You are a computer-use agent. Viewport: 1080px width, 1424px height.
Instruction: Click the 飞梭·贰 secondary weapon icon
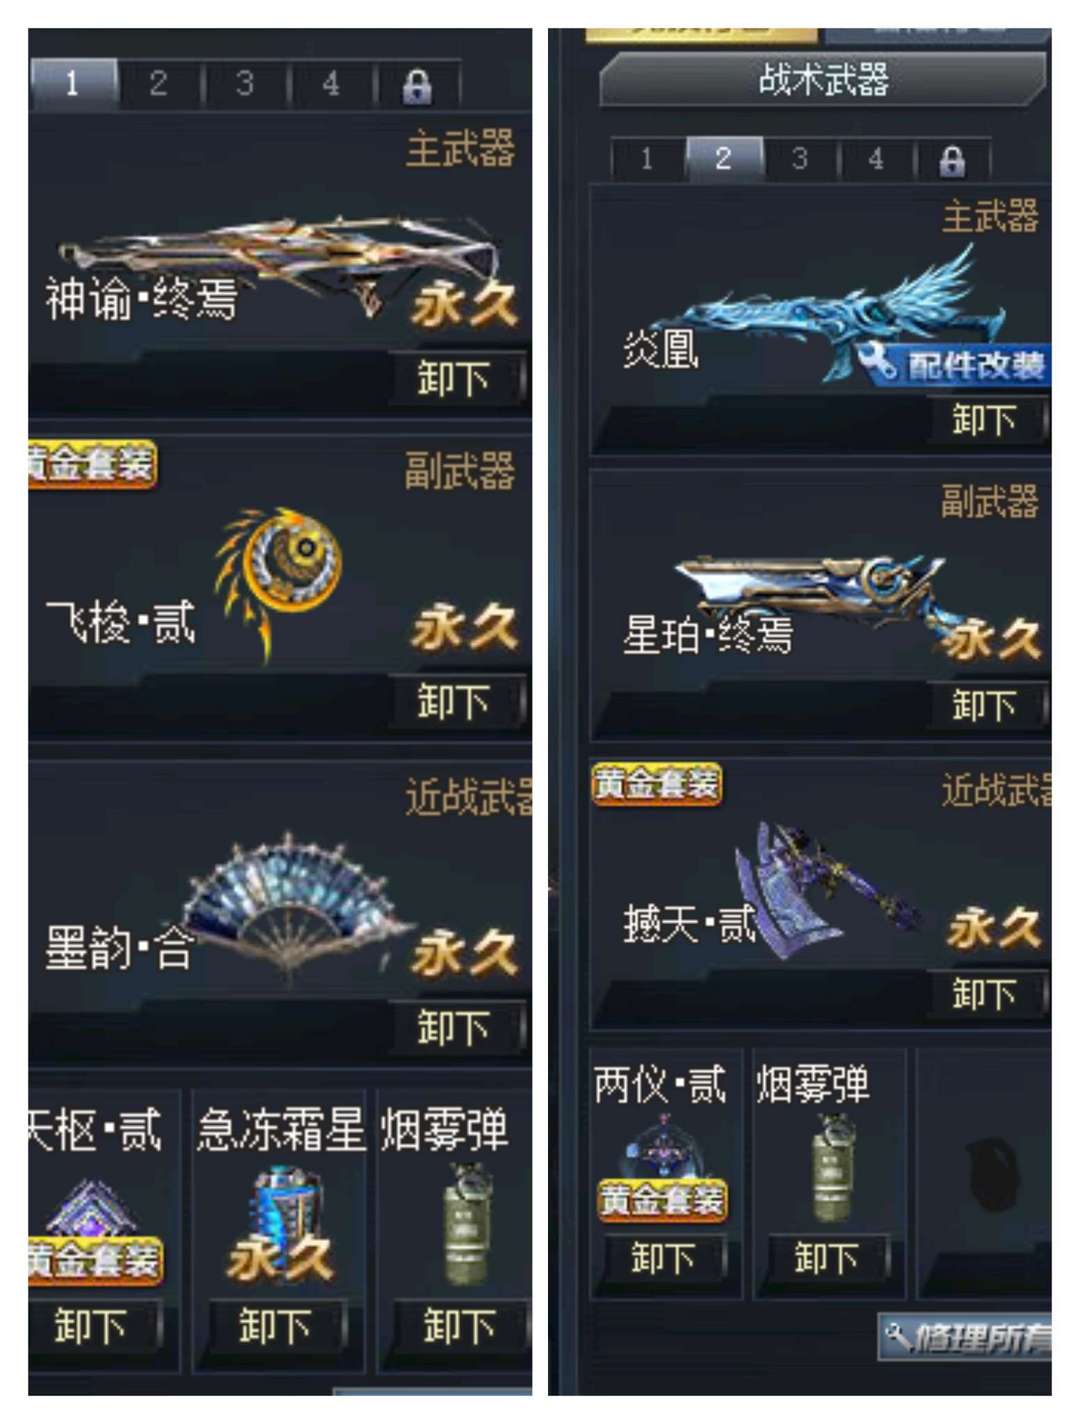(277, 582)
